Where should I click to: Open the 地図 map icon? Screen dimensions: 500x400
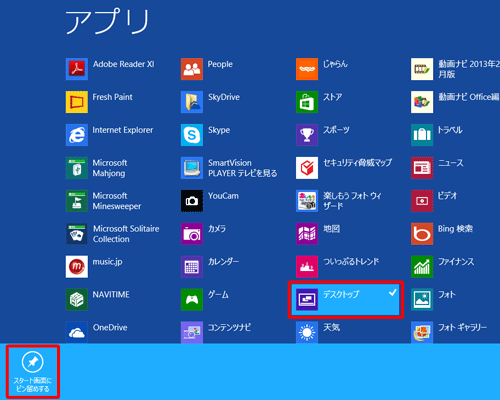click(x=307, y=234)
